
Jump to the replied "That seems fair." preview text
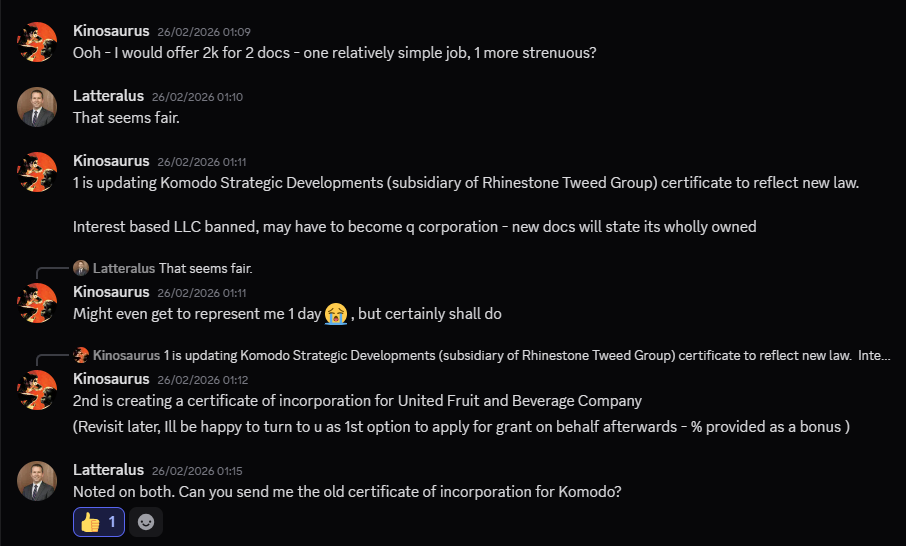click(205, 268)
